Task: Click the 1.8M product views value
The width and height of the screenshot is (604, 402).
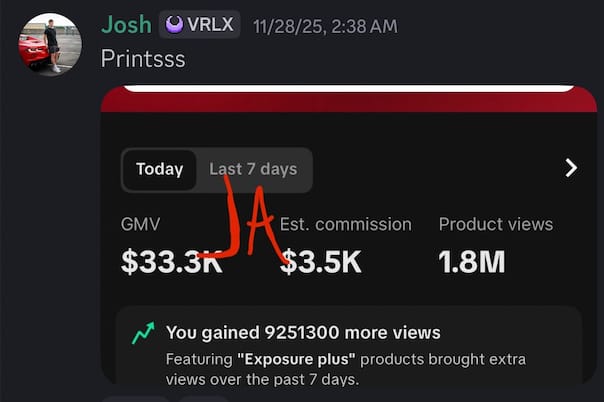Action: pyautogui.click(x=472, y=261)
